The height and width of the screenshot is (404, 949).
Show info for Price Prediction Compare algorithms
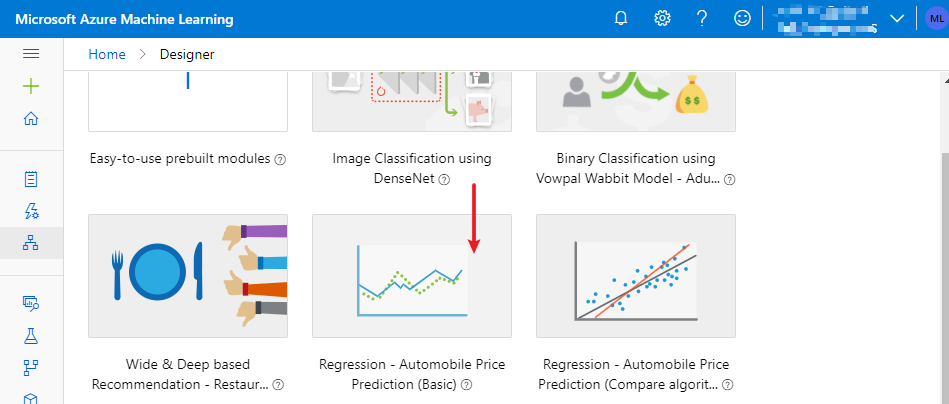[x=728, y=385]
